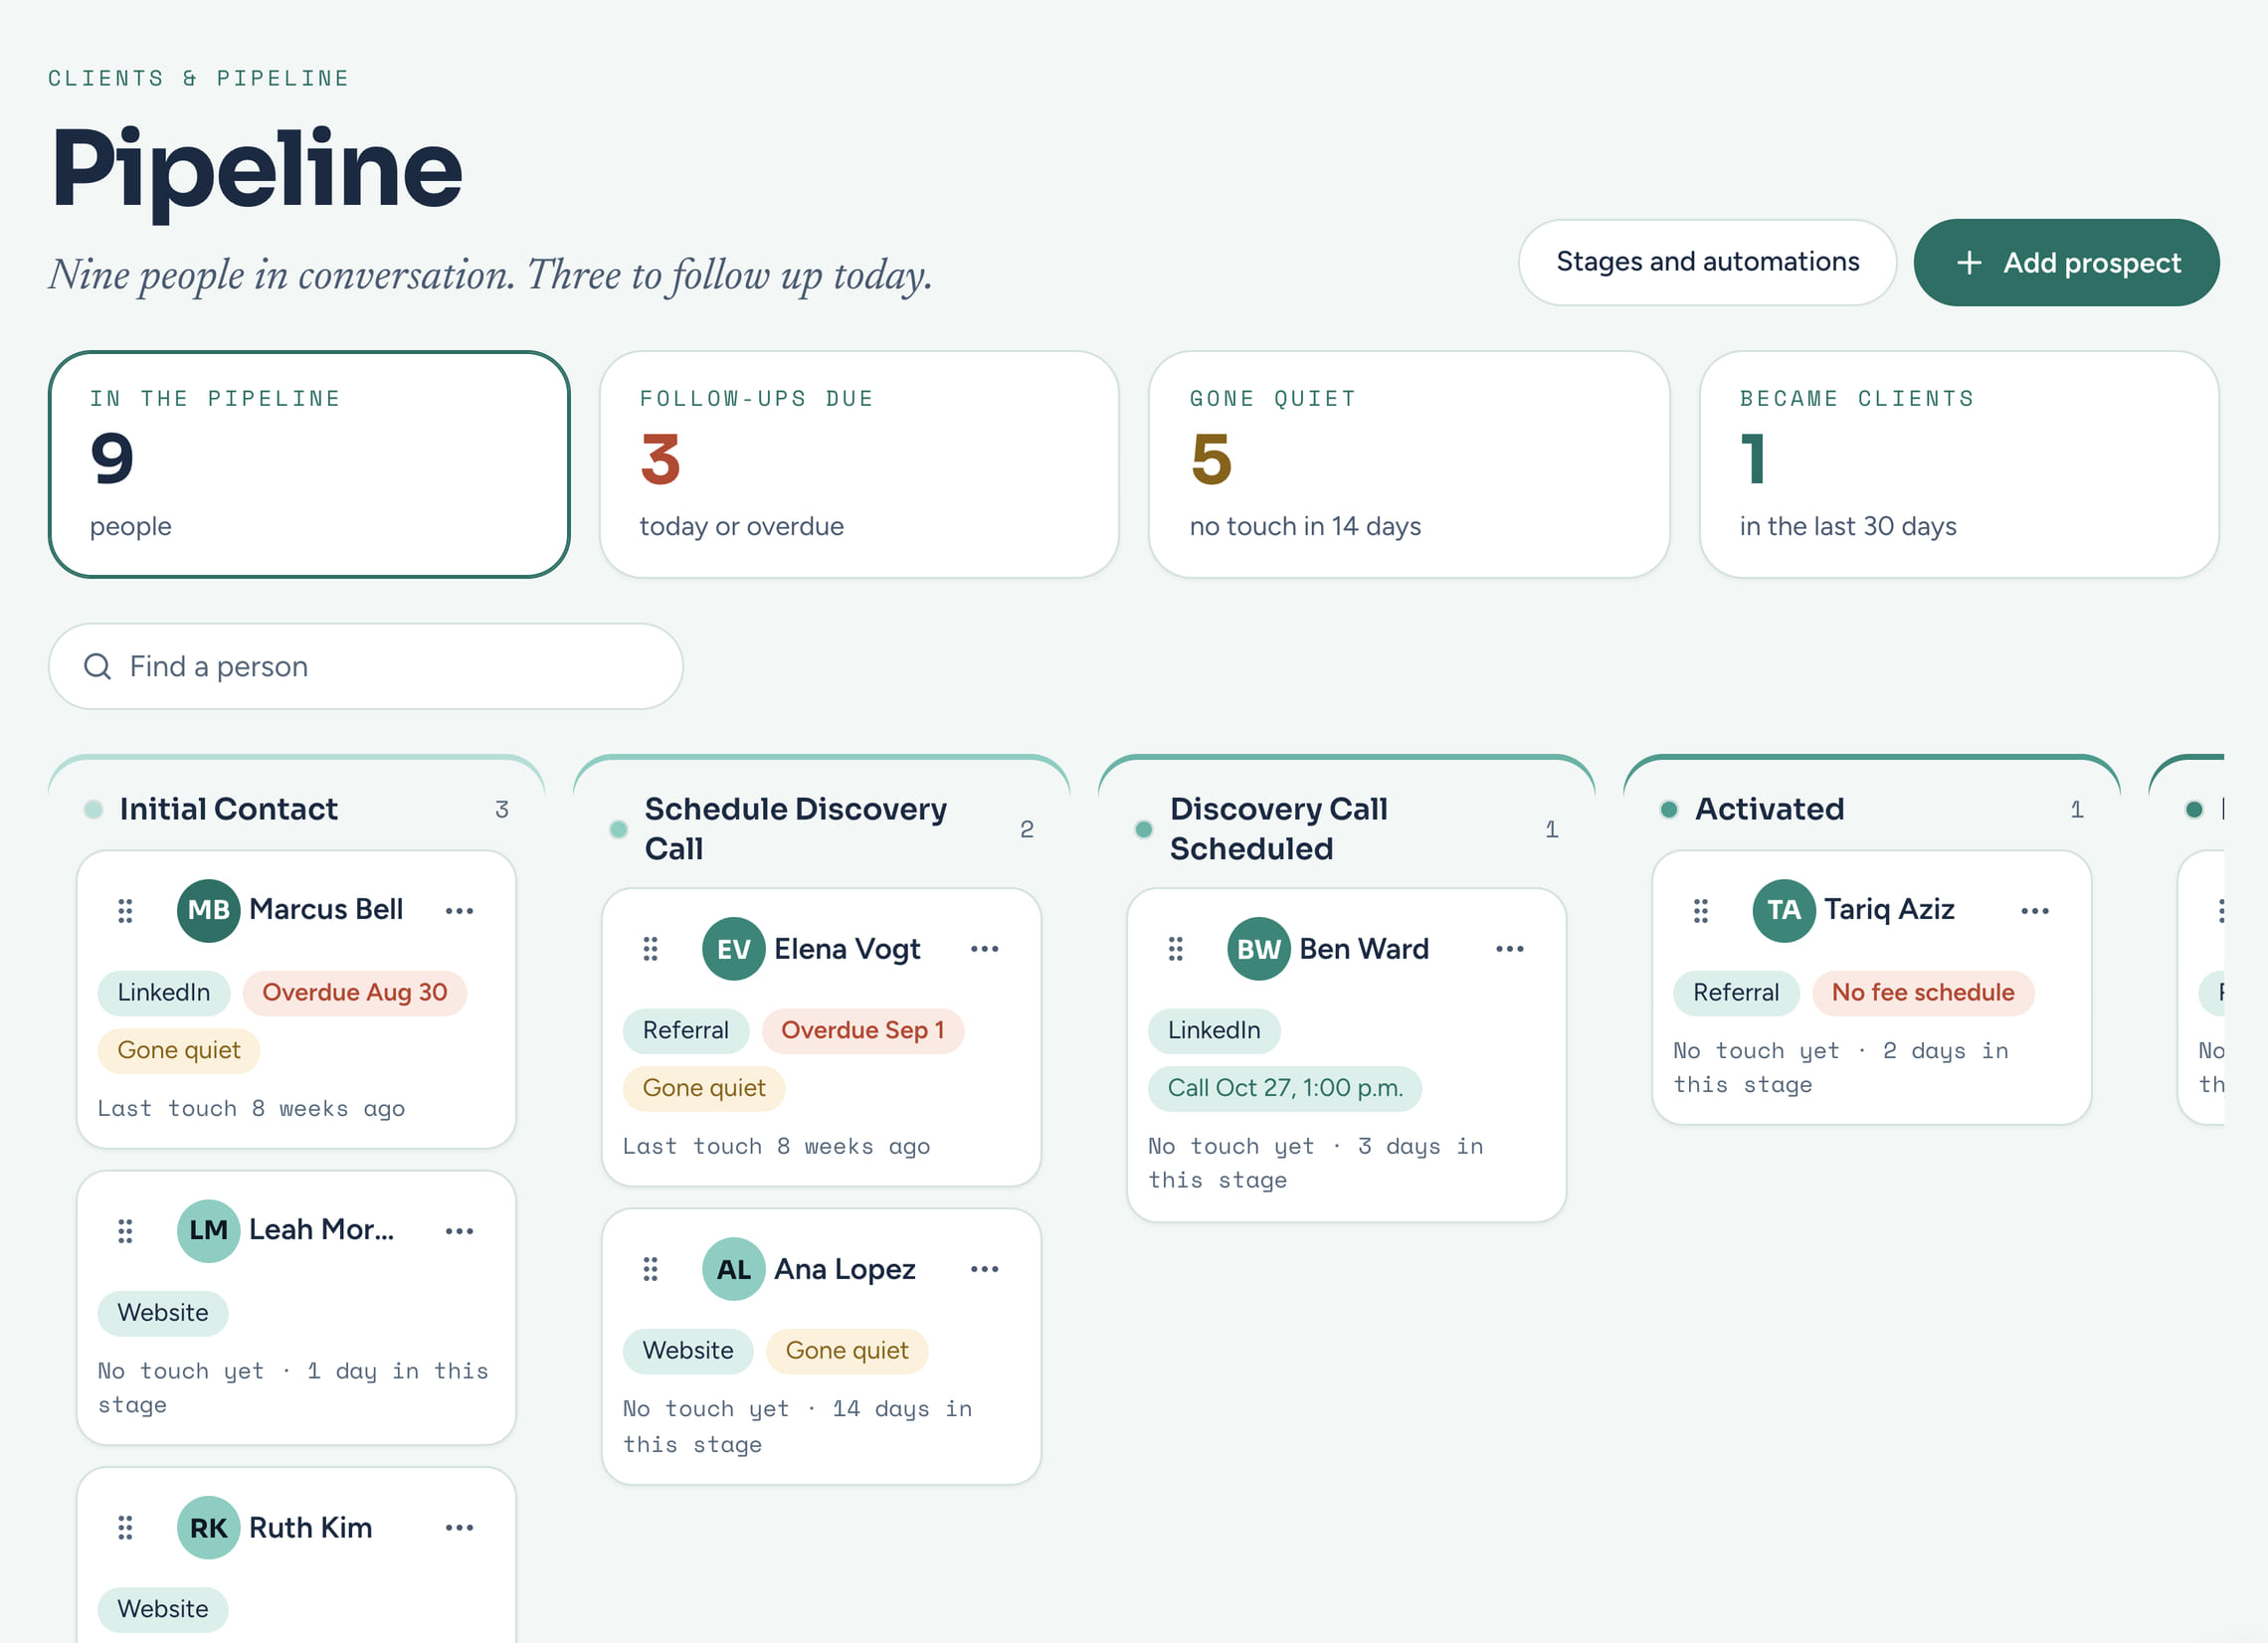
Task: Click the Overdue Aug 30 tag
Action: (354, 992)
